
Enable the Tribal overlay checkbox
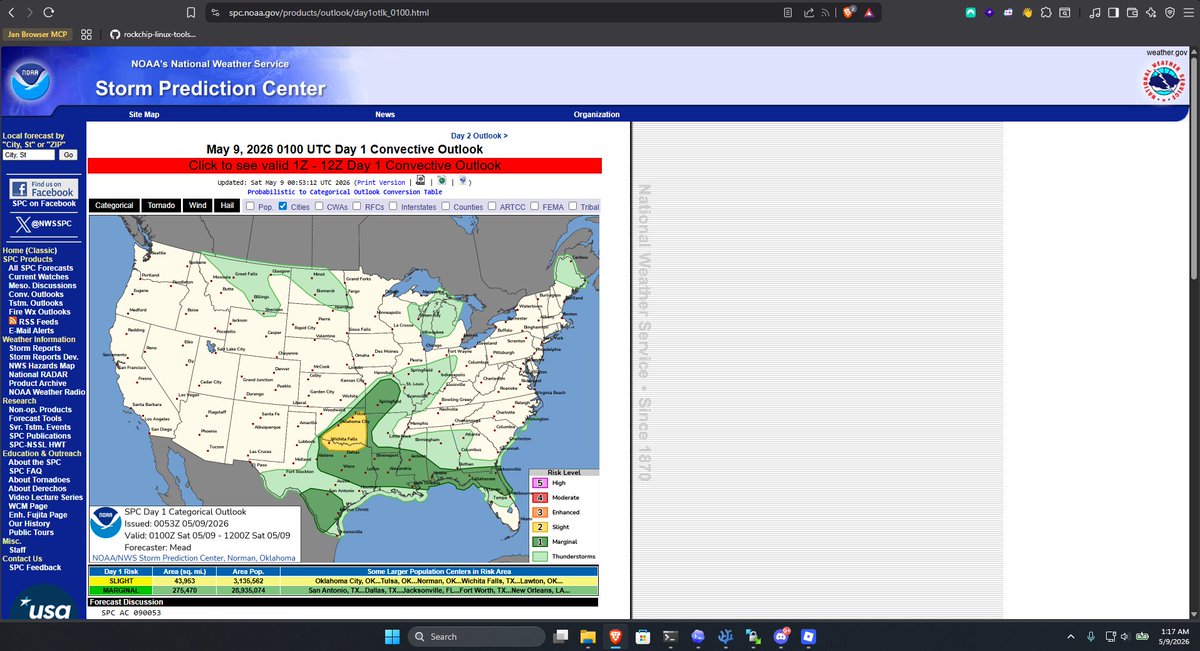coord(572,206)
